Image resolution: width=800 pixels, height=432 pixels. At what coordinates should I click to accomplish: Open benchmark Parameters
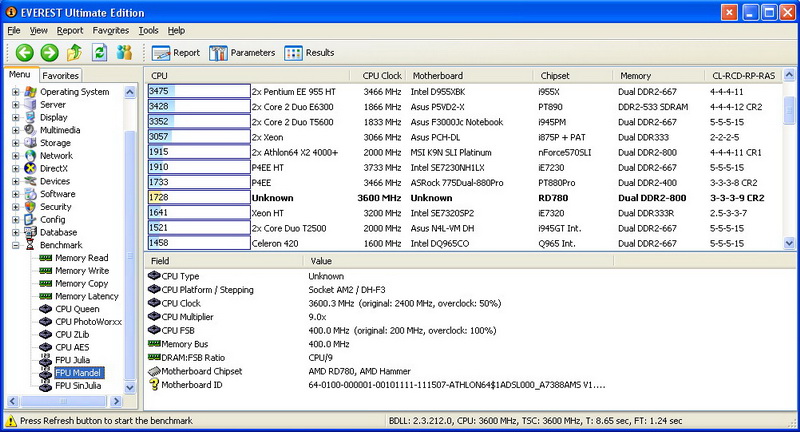[x=242, y=53]
